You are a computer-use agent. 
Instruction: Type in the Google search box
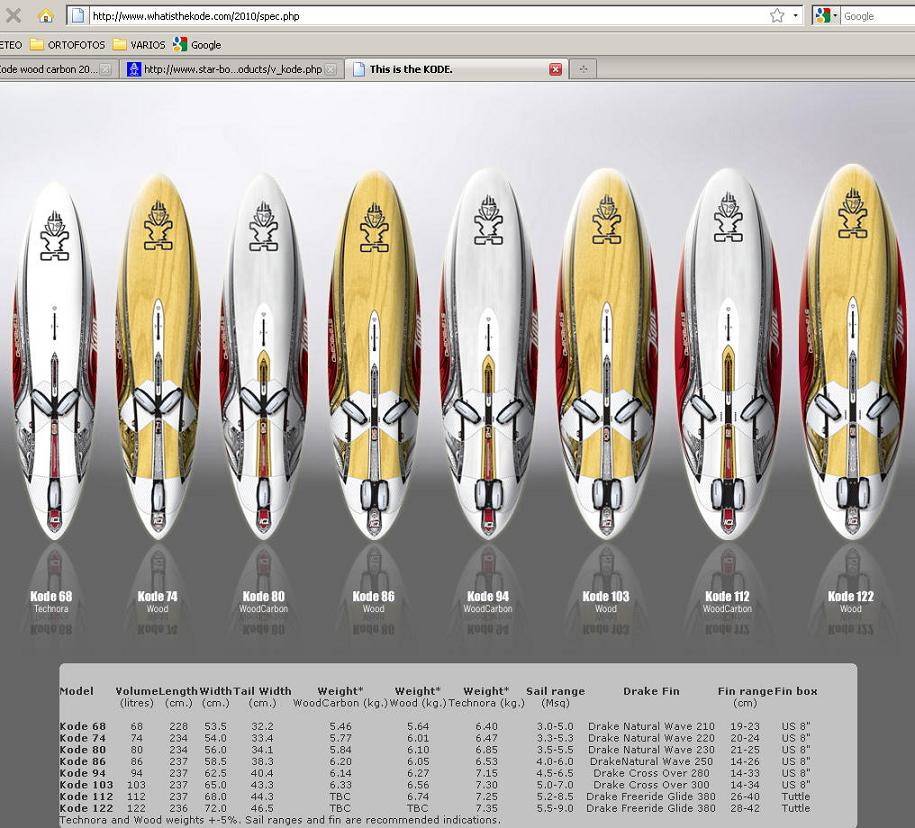pos(875,16)
